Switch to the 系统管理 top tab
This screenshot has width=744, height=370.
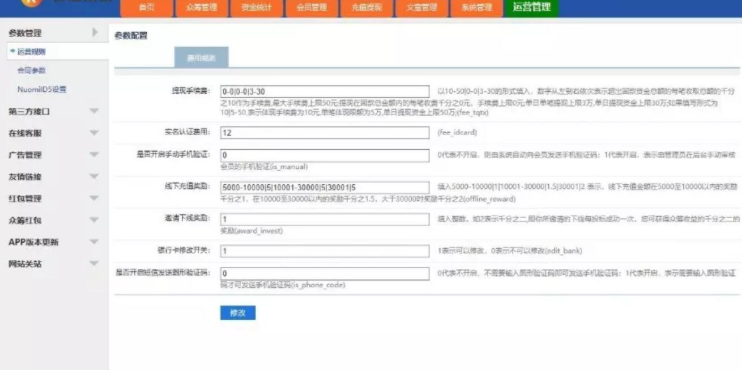pyautogui.click(x=476, y=8)
